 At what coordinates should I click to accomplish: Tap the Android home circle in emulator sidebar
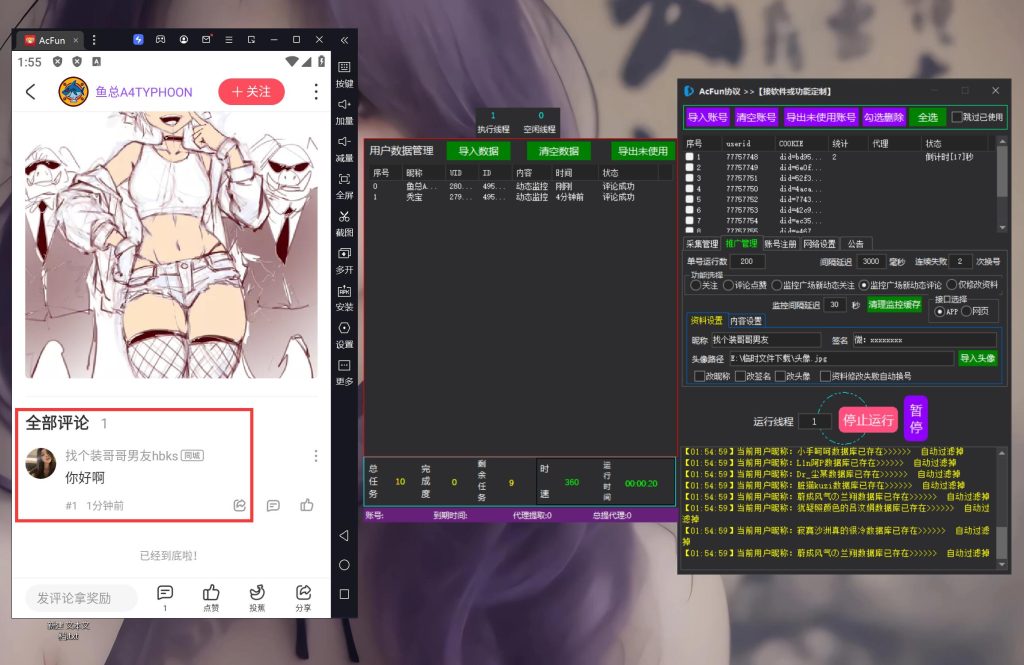coord(344,565)
